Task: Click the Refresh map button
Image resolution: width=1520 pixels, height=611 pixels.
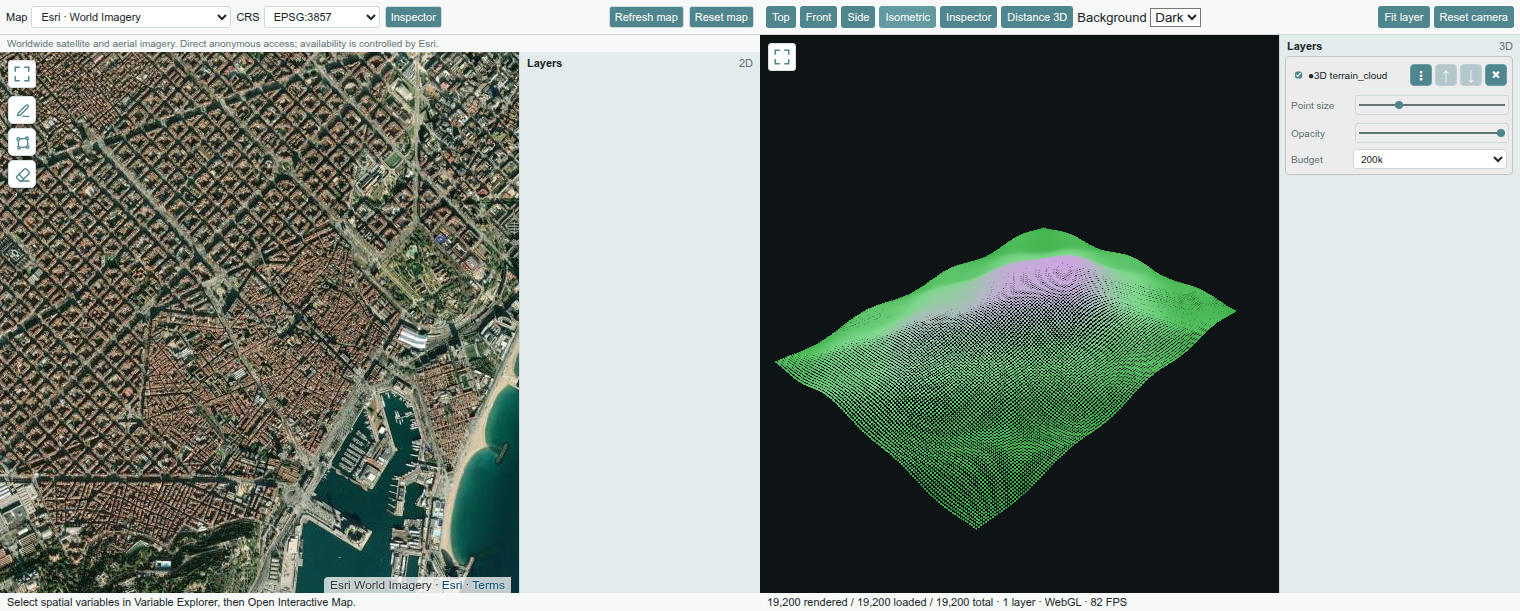Action: 647,17
